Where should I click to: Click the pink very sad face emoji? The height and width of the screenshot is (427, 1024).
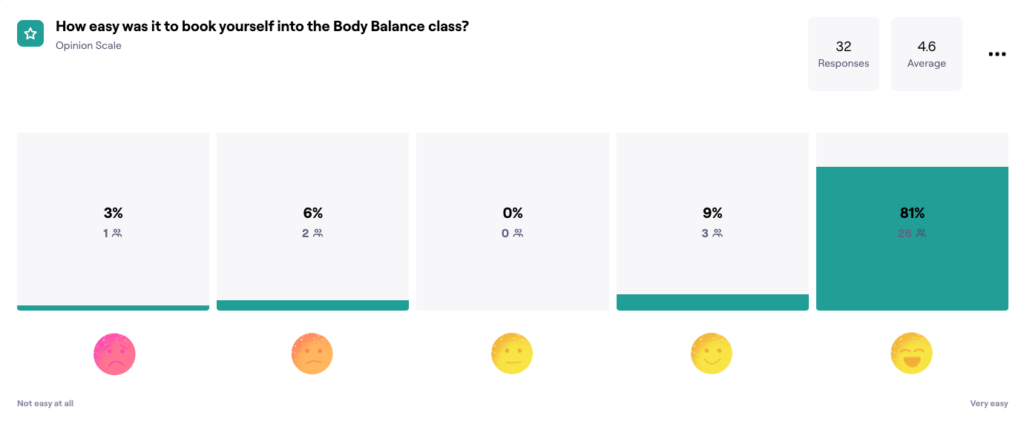[x=114, y=354]
